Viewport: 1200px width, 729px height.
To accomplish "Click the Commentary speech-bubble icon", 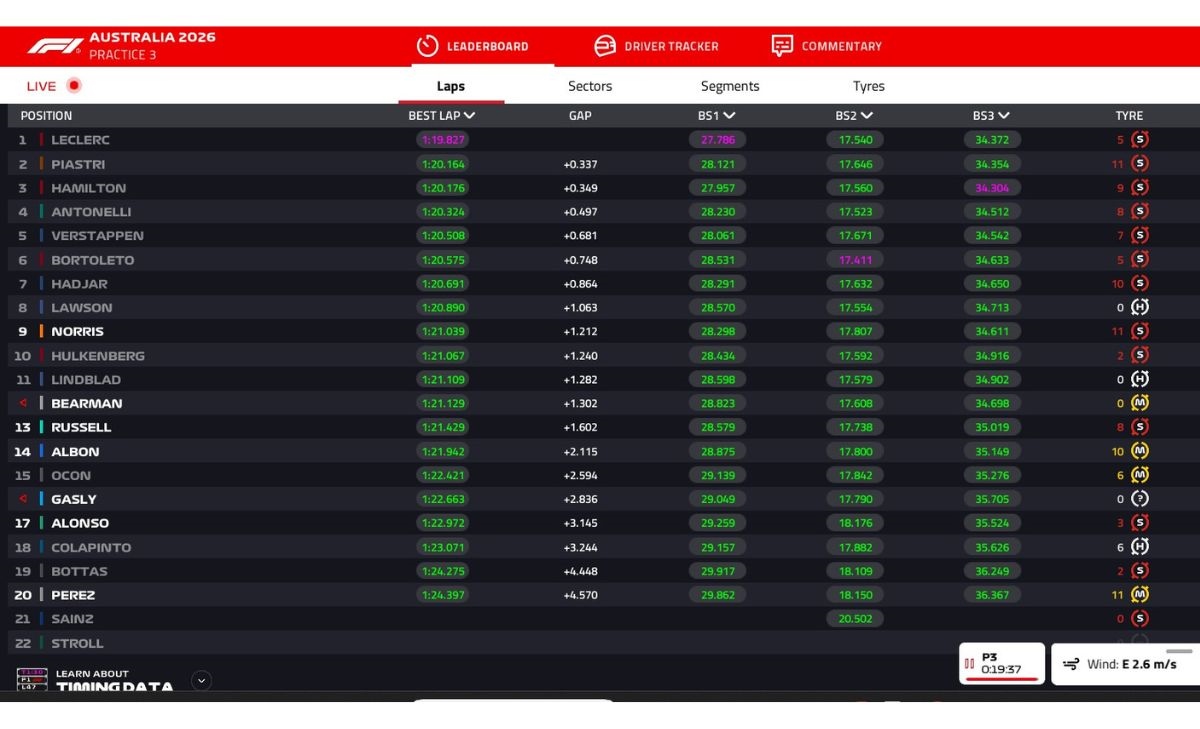I will [x=782, y=45].
